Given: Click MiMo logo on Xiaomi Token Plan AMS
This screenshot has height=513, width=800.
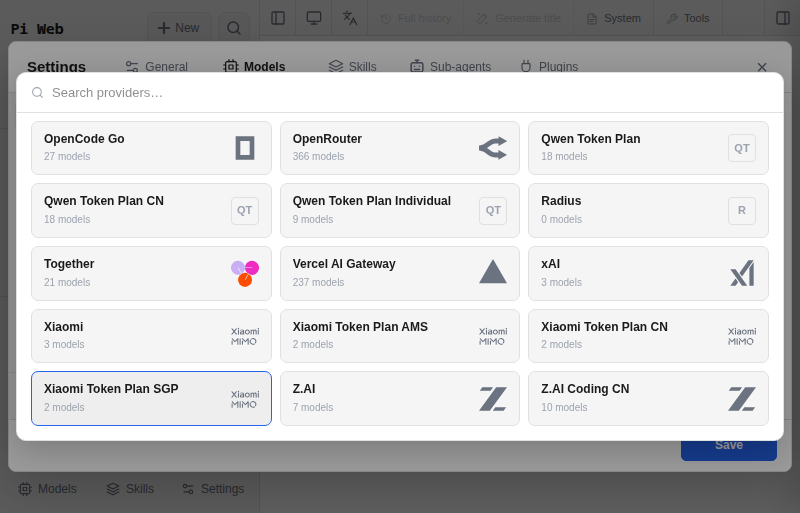Looking at the screenshot, I should click(493, 336).
